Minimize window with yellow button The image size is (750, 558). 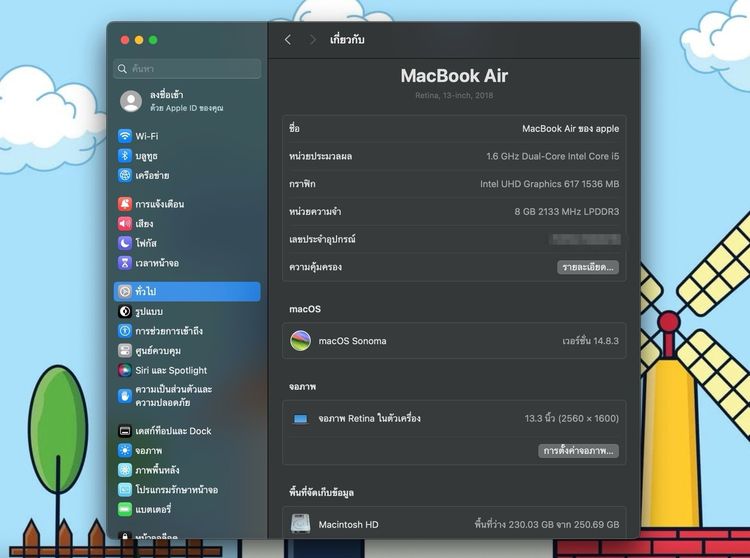(x=139, y=40)
